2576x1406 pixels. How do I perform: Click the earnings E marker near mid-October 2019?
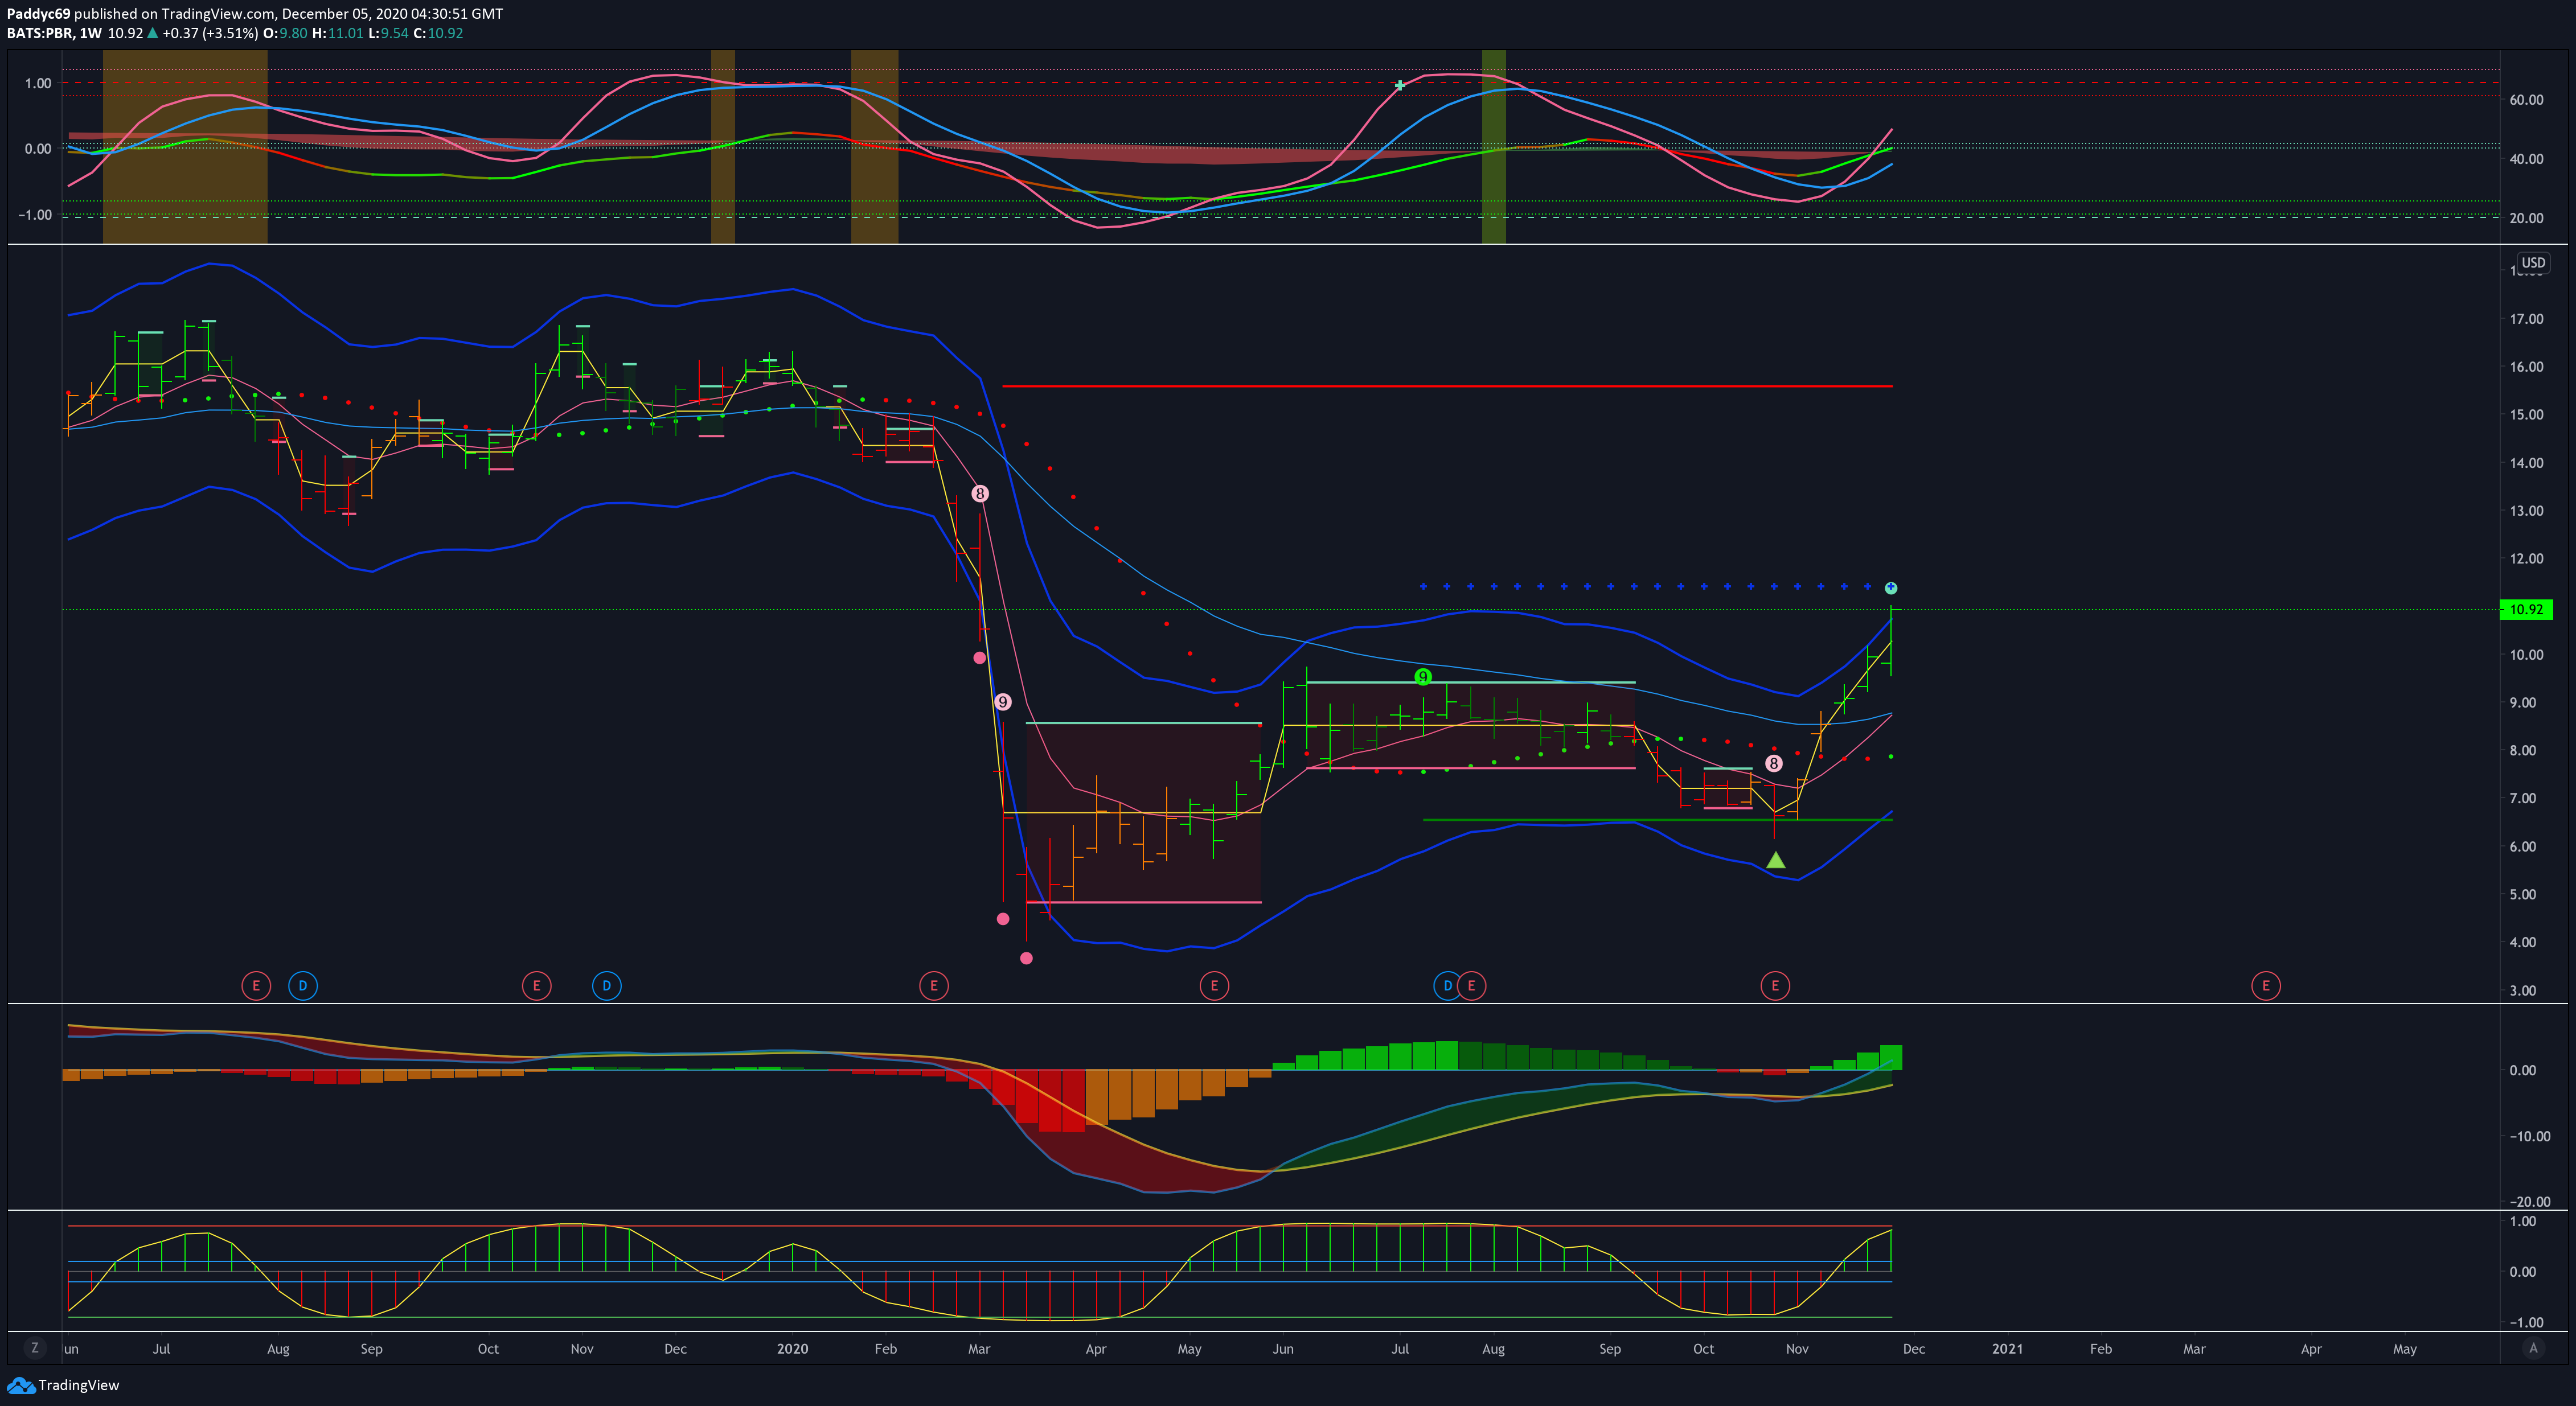[x=537, y=986]
